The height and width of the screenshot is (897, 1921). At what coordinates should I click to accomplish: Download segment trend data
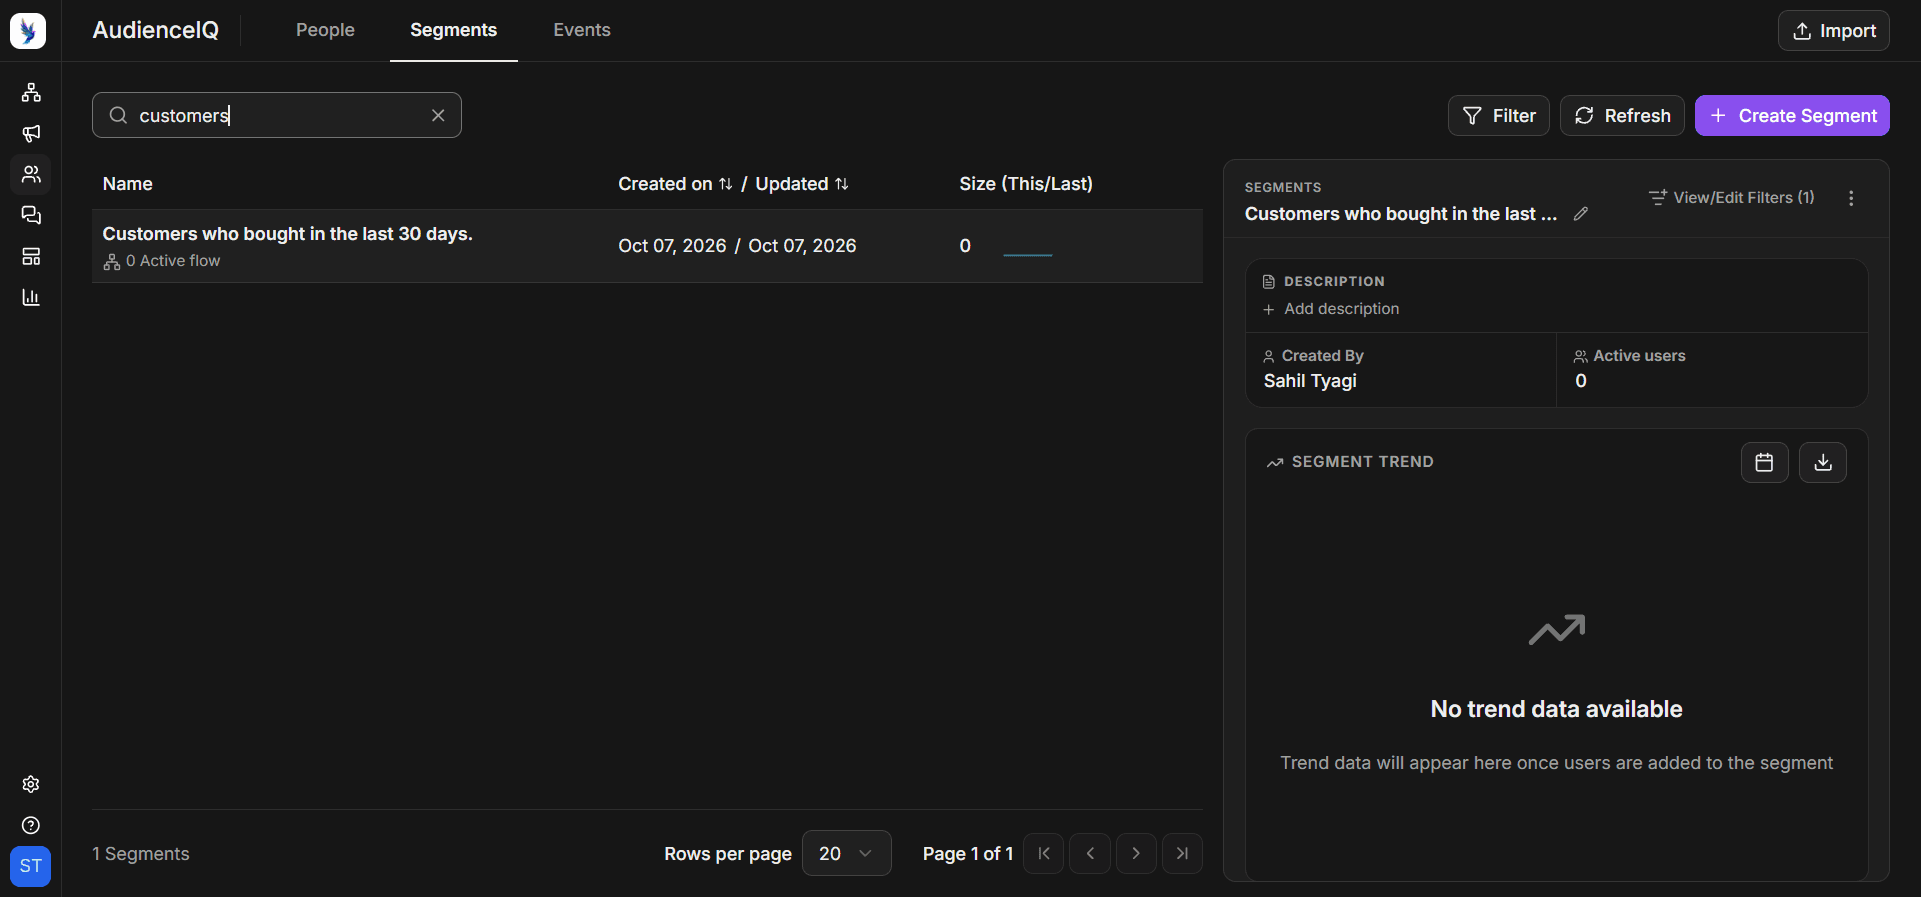(1822, 462)
